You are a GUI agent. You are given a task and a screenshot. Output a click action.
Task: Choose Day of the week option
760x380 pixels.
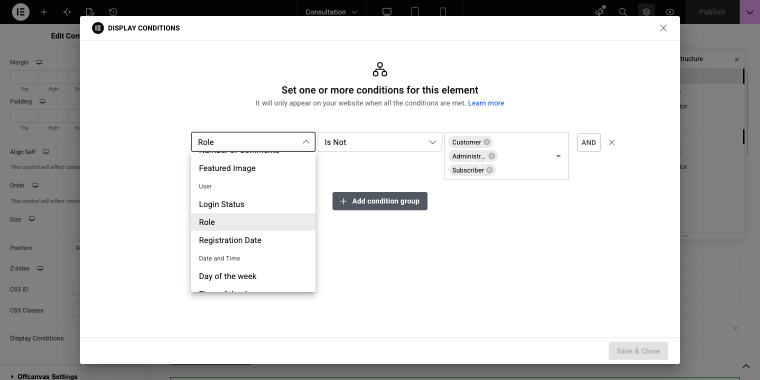[x=253, y=276]
